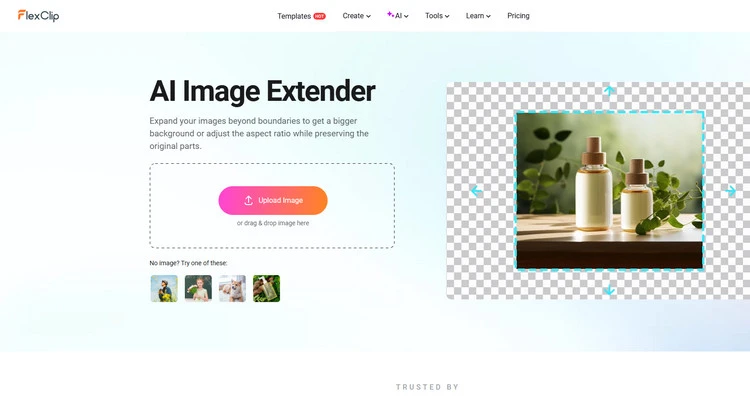Click the dashed drag & drop upload area

[x=272, y=206]
